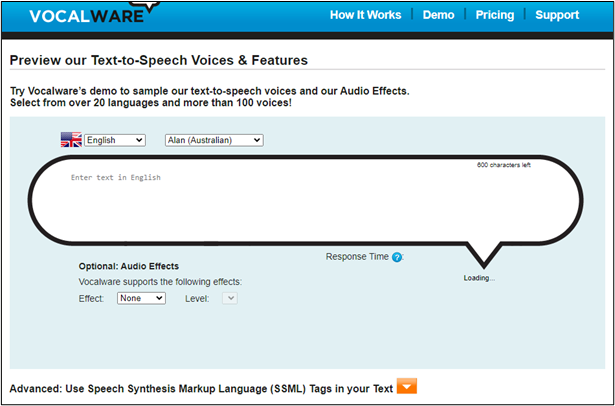Click the 600 characters left counter
The image size is (615, 406).
pyautogui.click(x=504, y=165)
